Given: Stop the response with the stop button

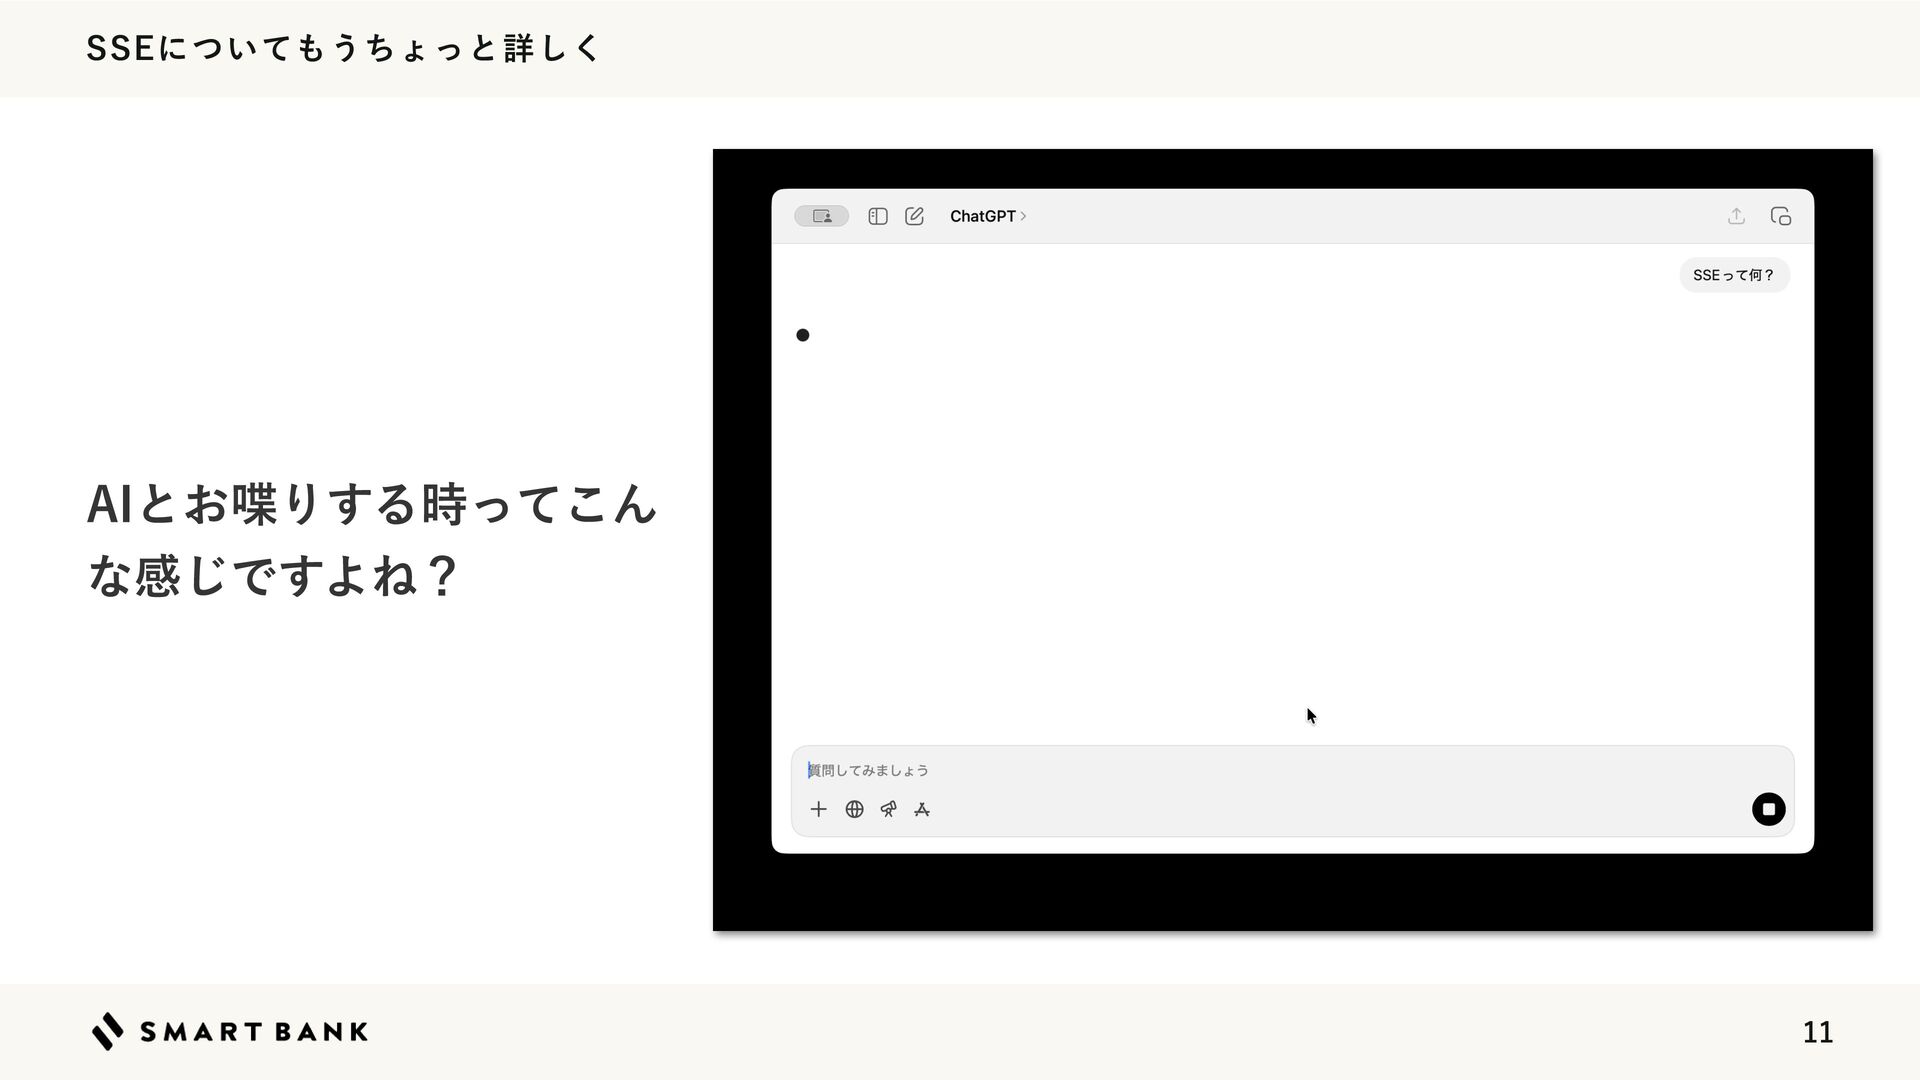Looking at the screenshot, I should (x=1768, y=809).
